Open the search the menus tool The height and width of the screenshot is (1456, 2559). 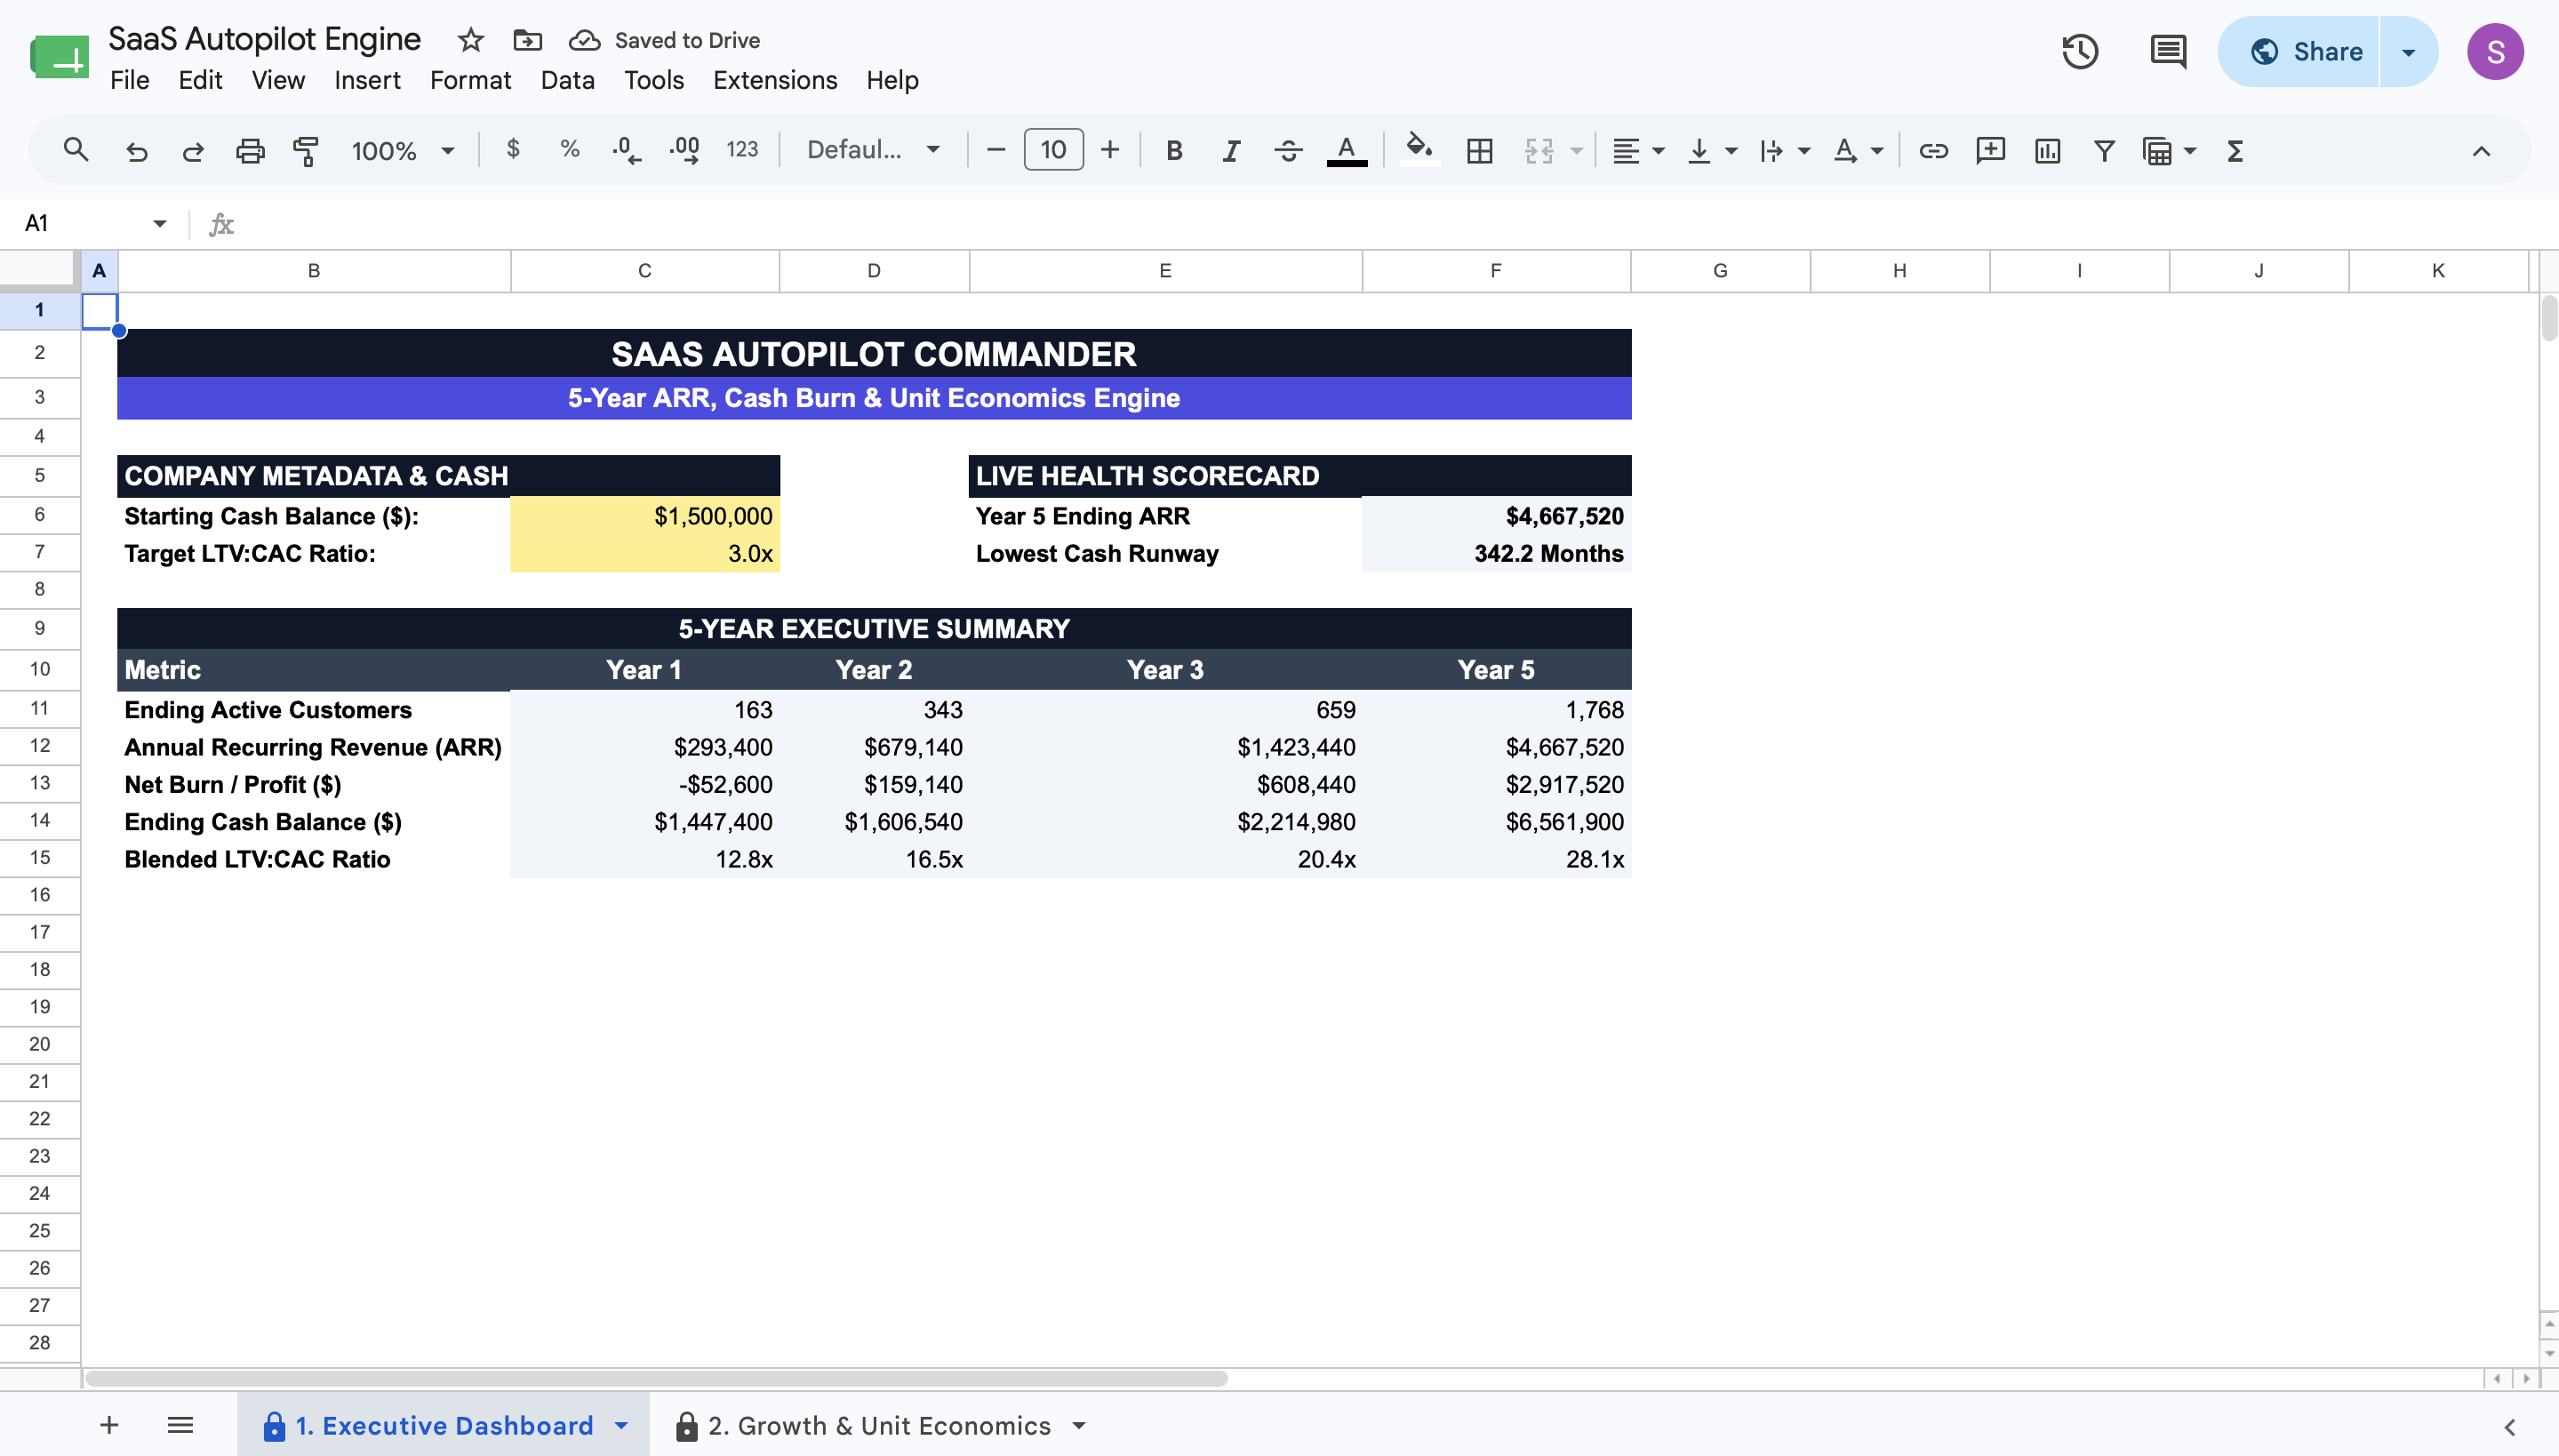[76, 150]
